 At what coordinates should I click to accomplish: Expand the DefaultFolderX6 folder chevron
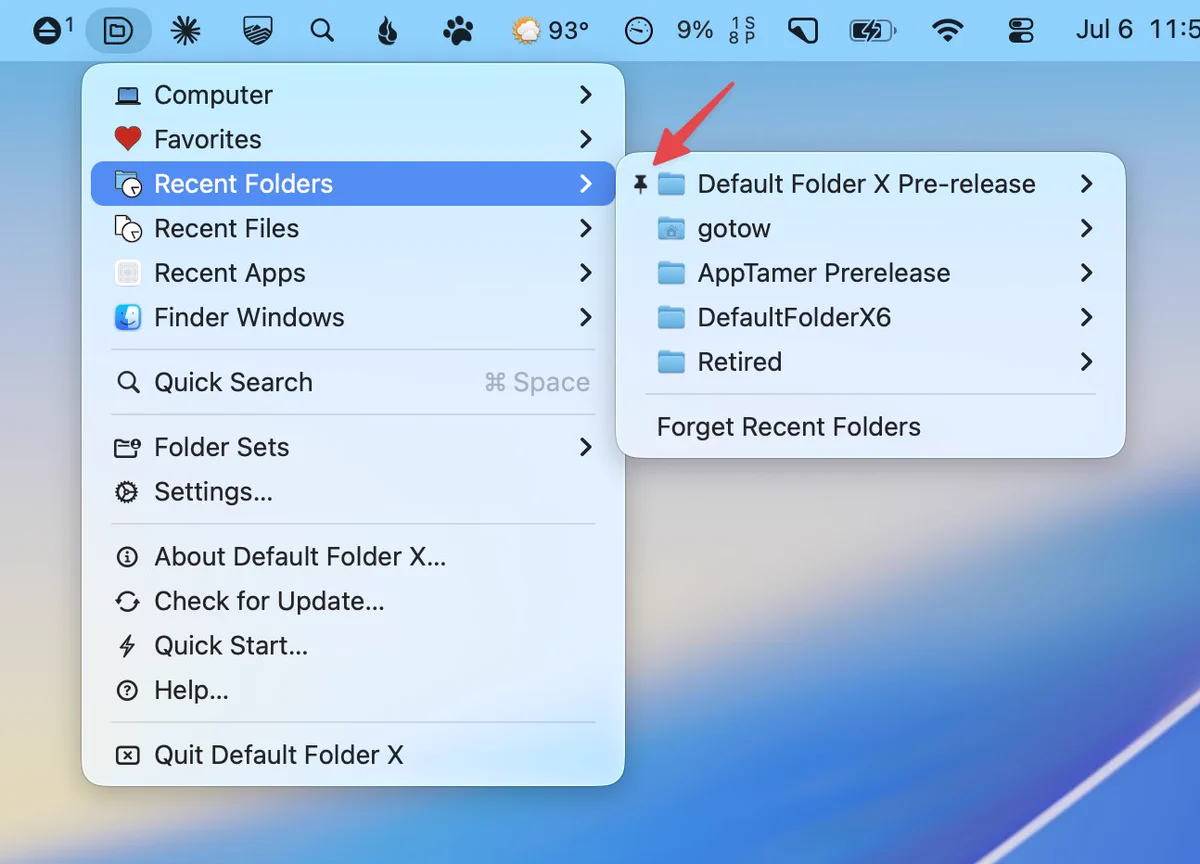(x=1087, y=317)
